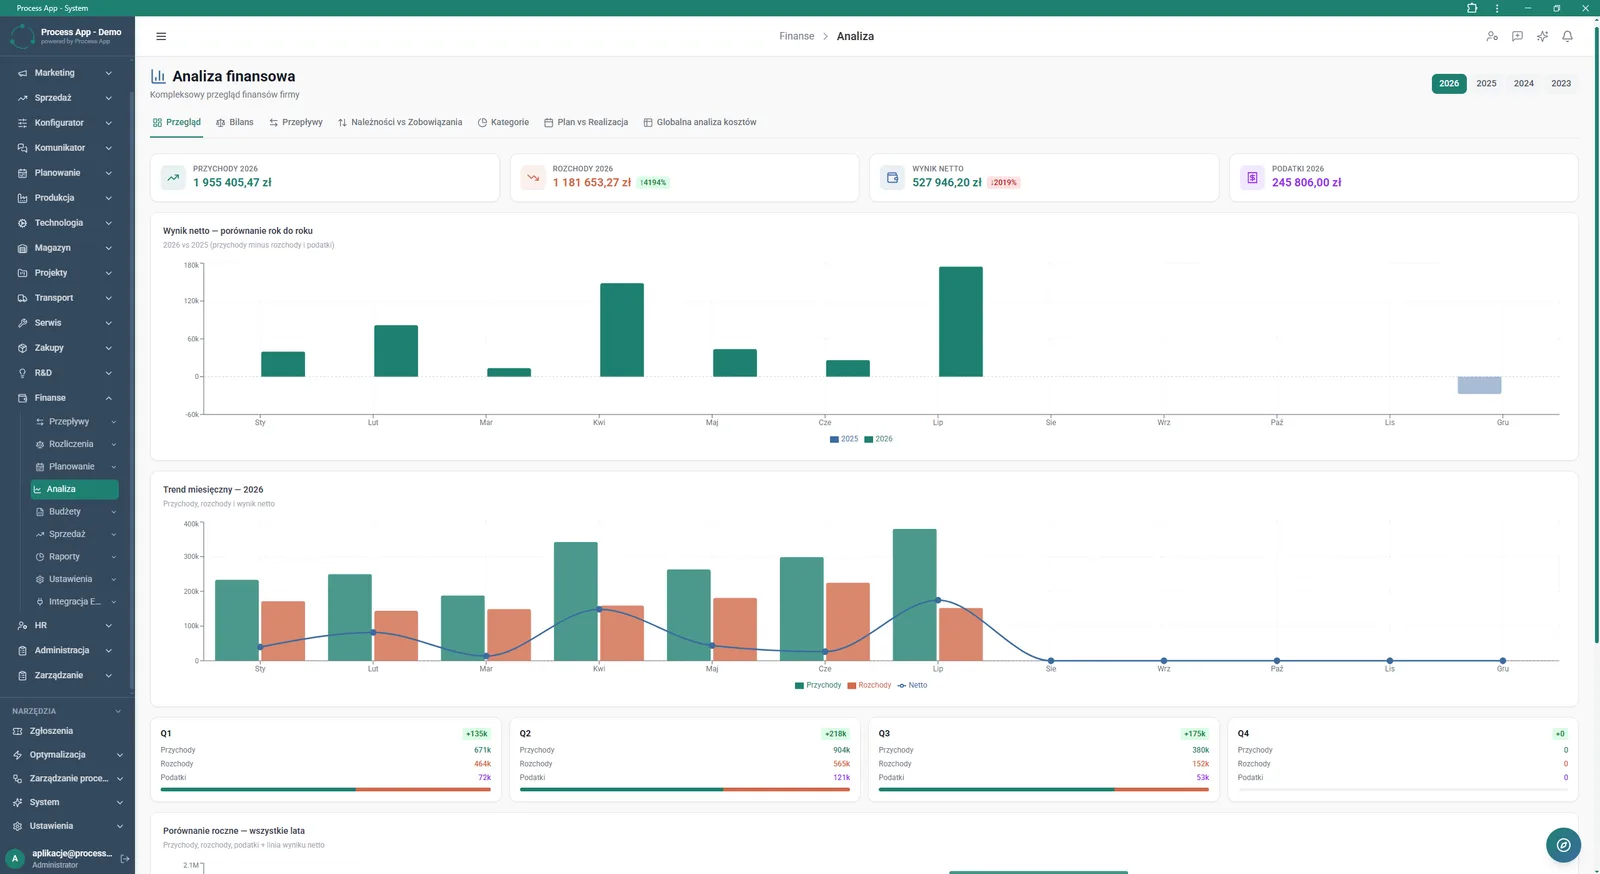Click the Rozchody 2026 trend-down icon

[533, 177]
